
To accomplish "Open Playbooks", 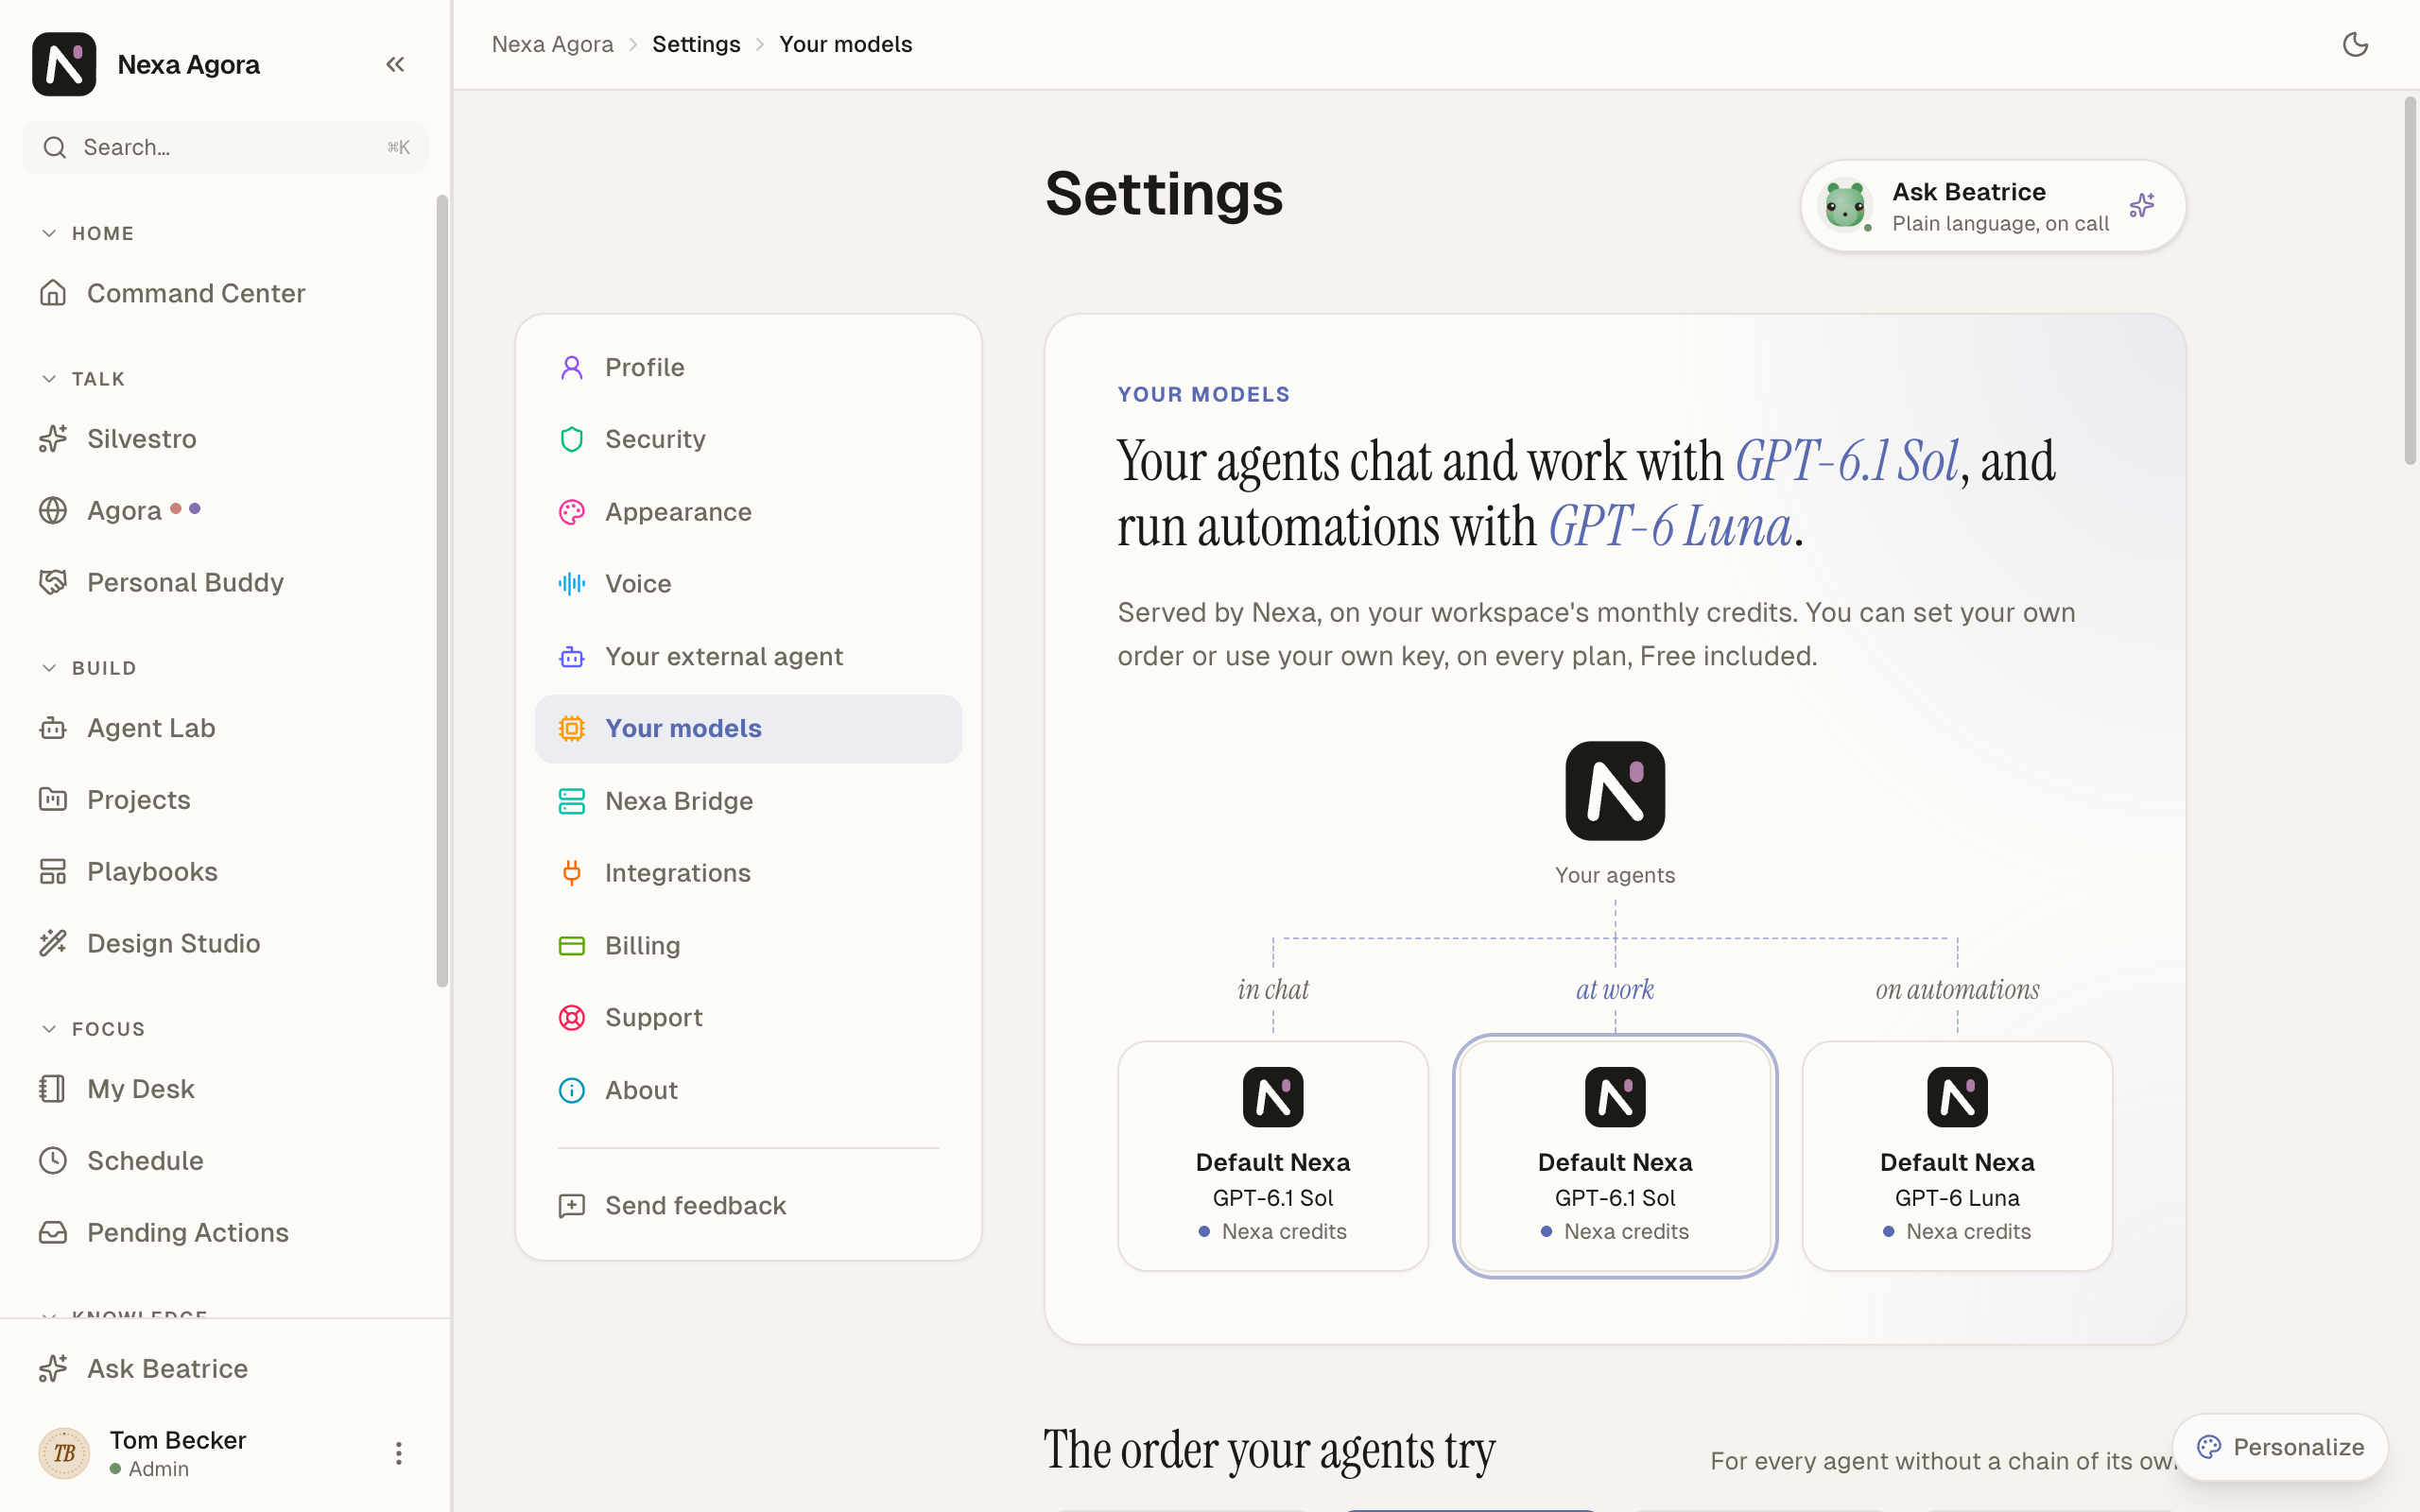I will [226, 872].
